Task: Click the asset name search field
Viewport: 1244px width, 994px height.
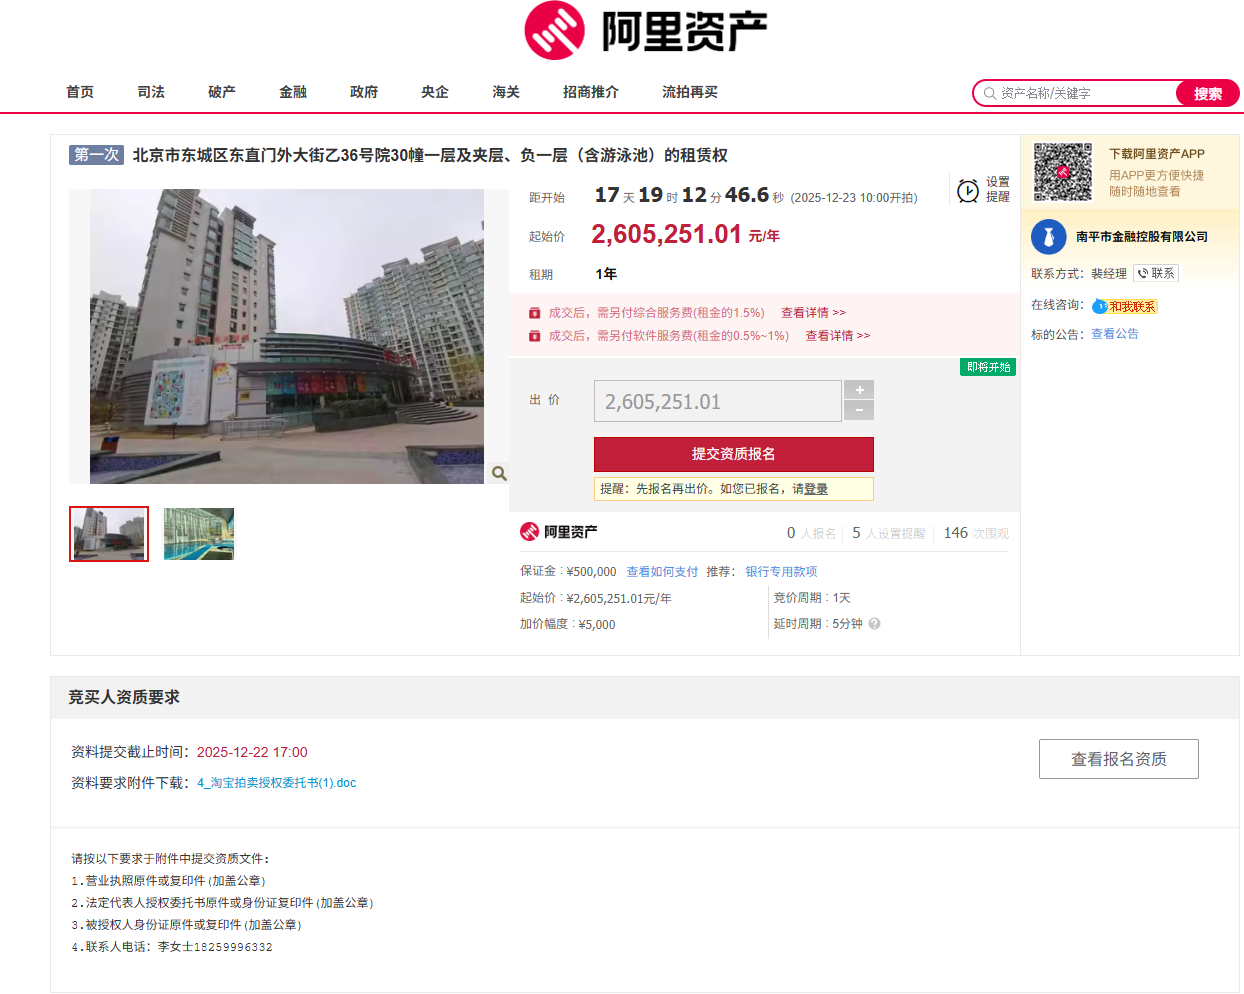Action: [x=1083, y=93]
